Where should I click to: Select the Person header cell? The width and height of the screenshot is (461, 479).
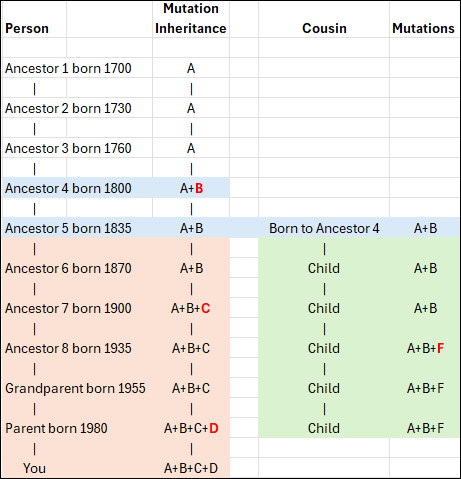[x=34, y=19]
